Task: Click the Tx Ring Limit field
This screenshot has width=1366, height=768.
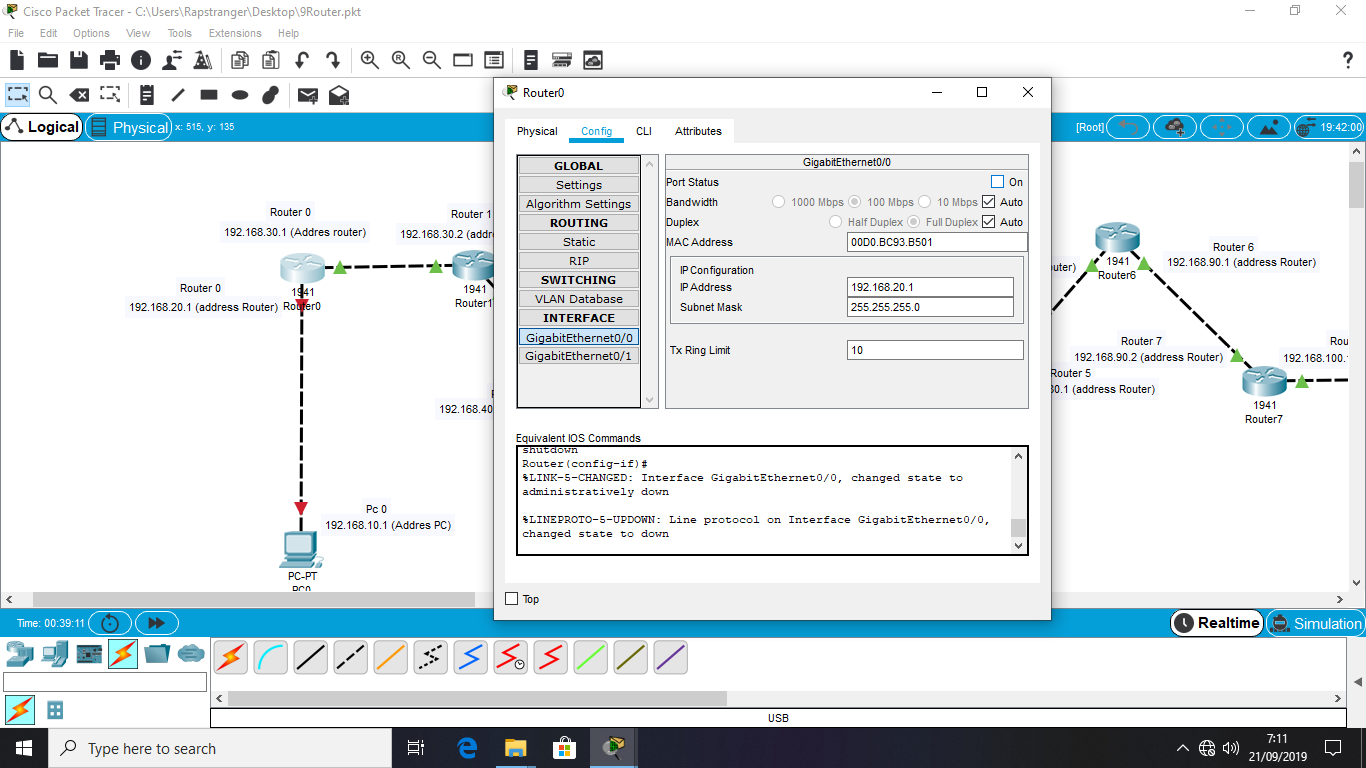Action: 935,350
